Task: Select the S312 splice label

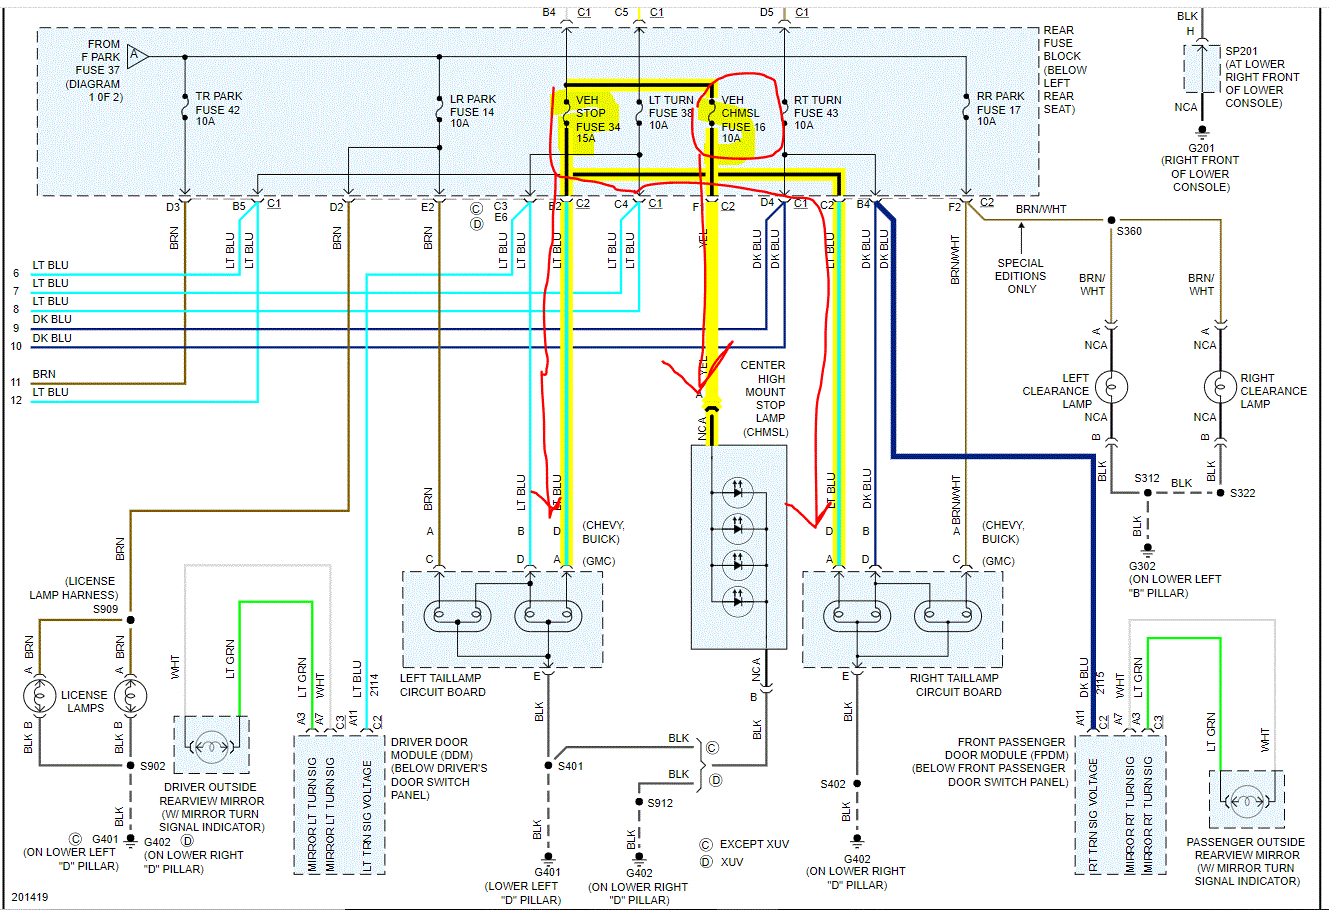Action: click(x=1147, y=478)
